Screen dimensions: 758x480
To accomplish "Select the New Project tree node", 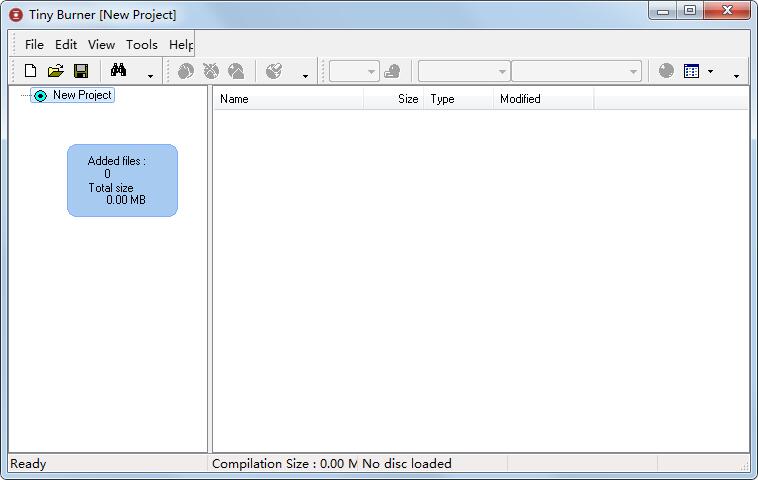I will point(82,95).
